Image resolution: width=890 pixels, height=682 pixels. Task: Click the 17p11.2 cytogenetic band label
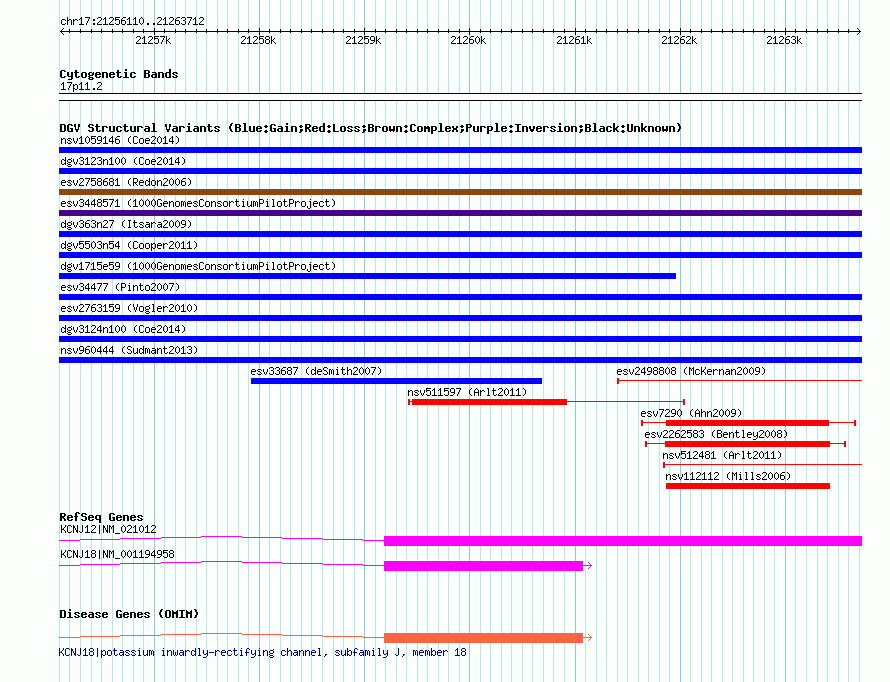[x=81, y=86]
